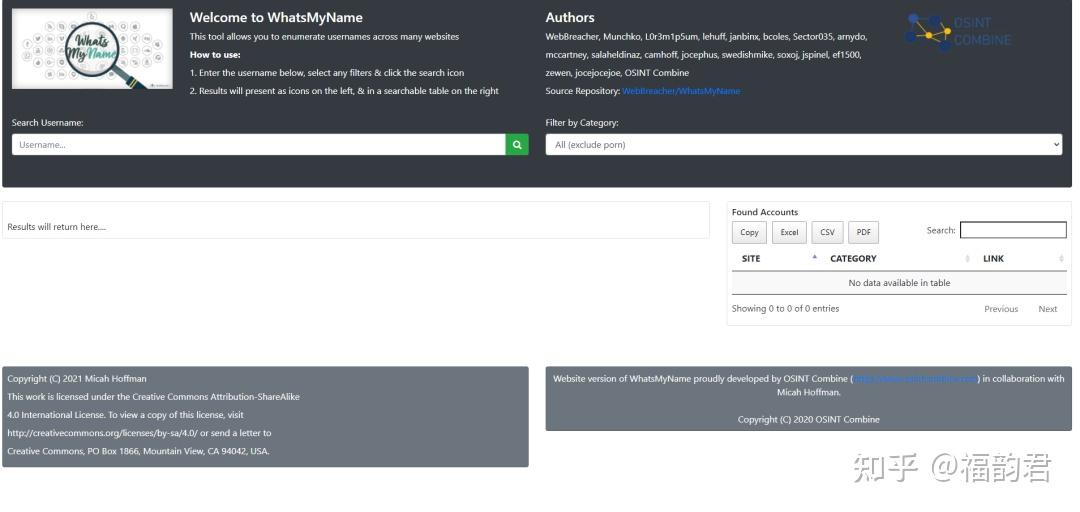Go to Next table page
This screenshot has height=512, width=1080.
(x=1047, y=309)
